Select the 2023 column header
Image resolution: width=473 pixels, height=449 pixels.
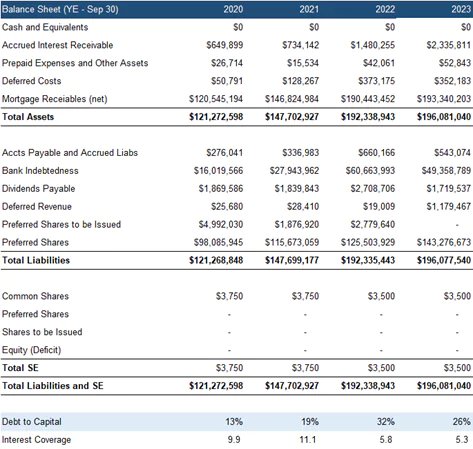coord(461,9)
